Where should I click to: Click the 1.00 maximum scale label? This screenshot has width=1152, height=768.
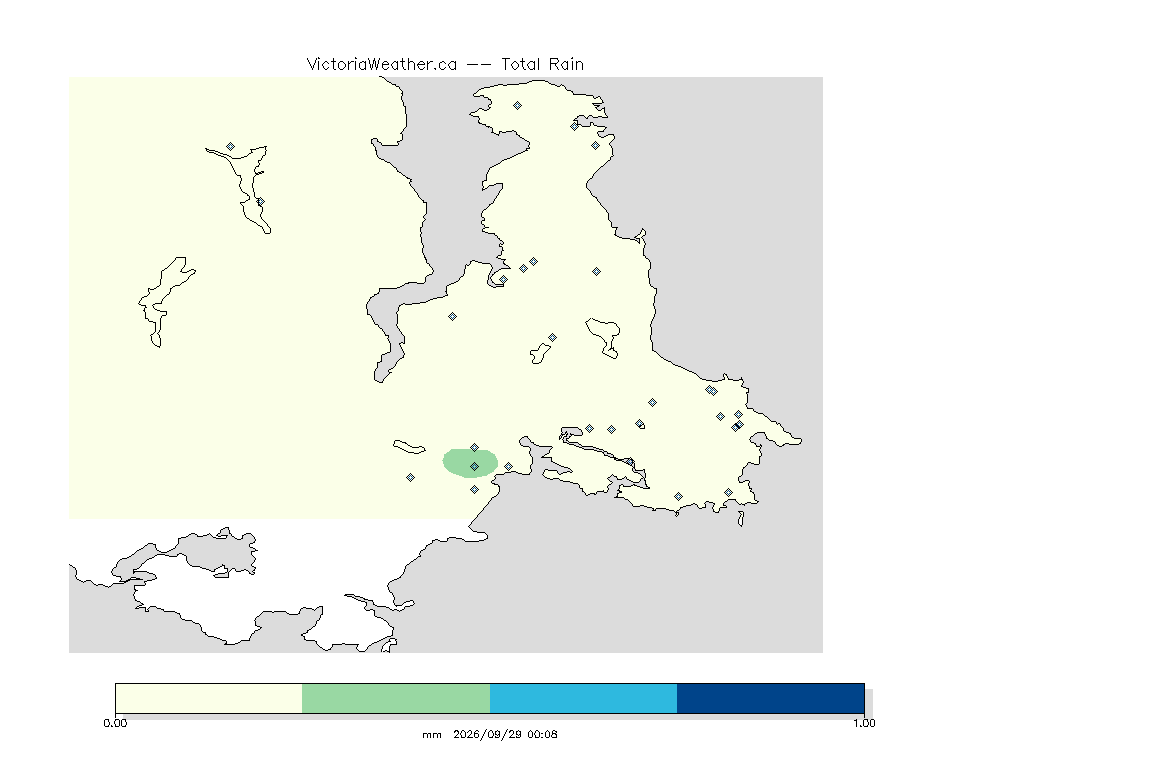coord(864,723)
